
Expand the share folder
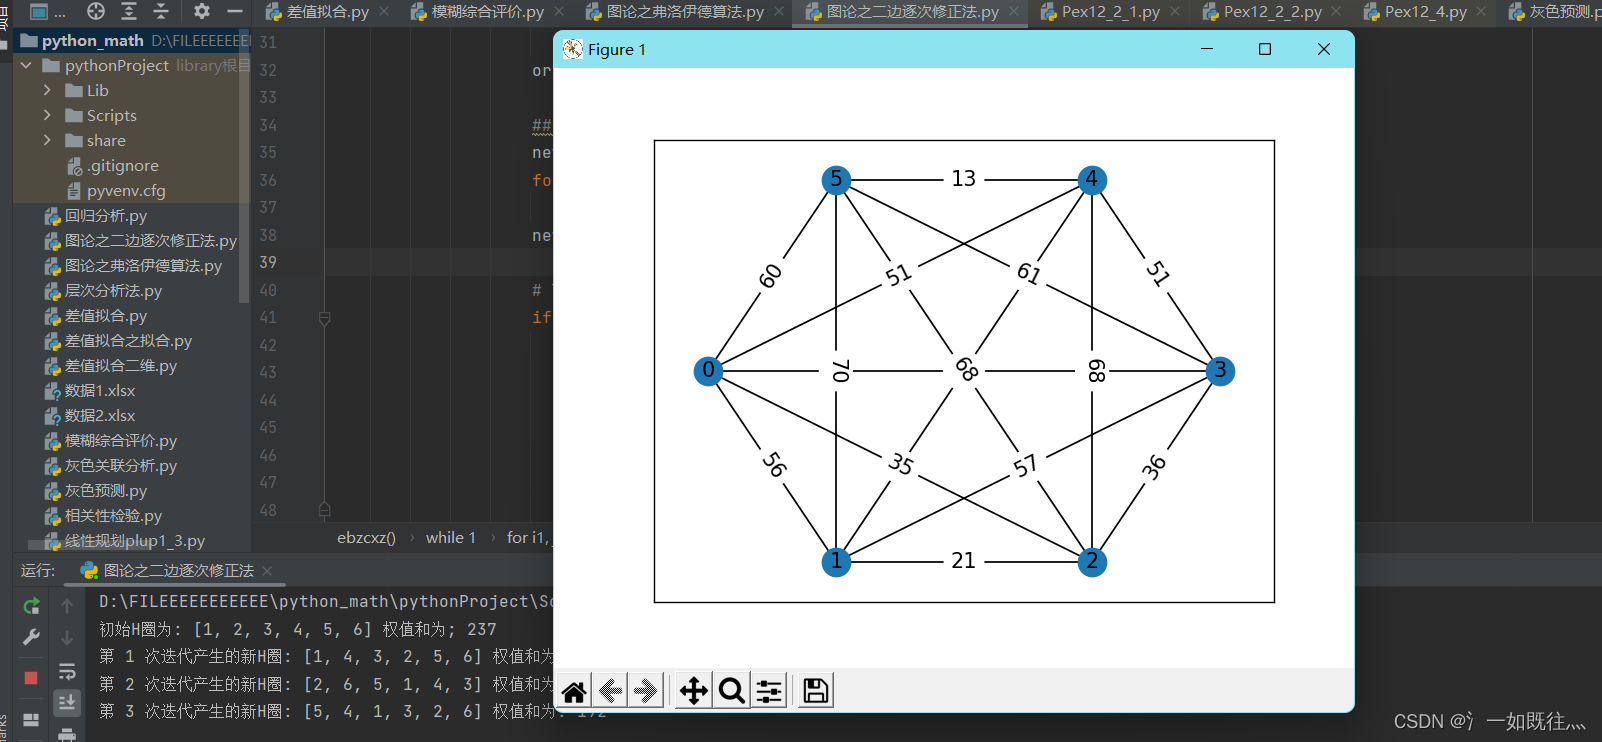47,140
